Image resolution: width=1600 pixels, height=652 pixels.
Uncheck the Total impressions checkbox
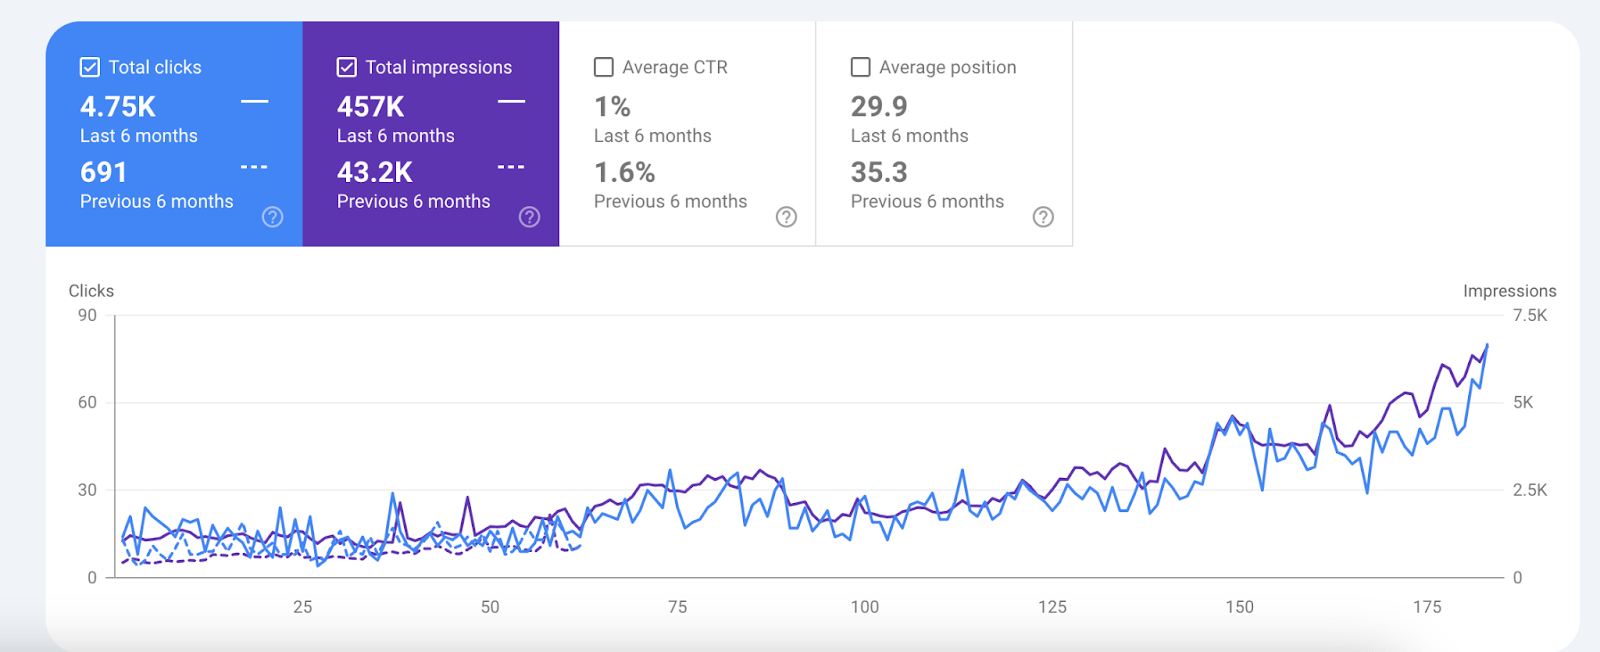coord(347,67)
